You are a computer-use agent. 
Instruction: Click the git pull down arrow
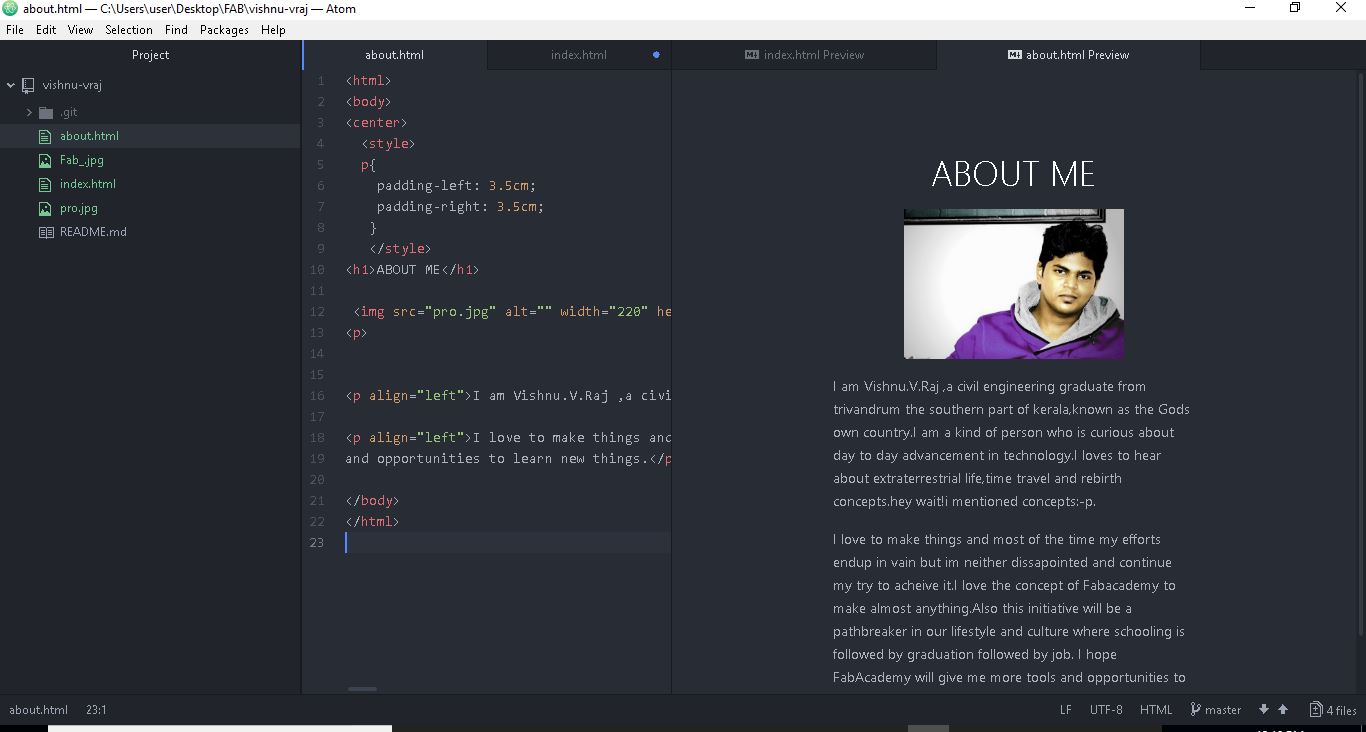pos(1264,710)
